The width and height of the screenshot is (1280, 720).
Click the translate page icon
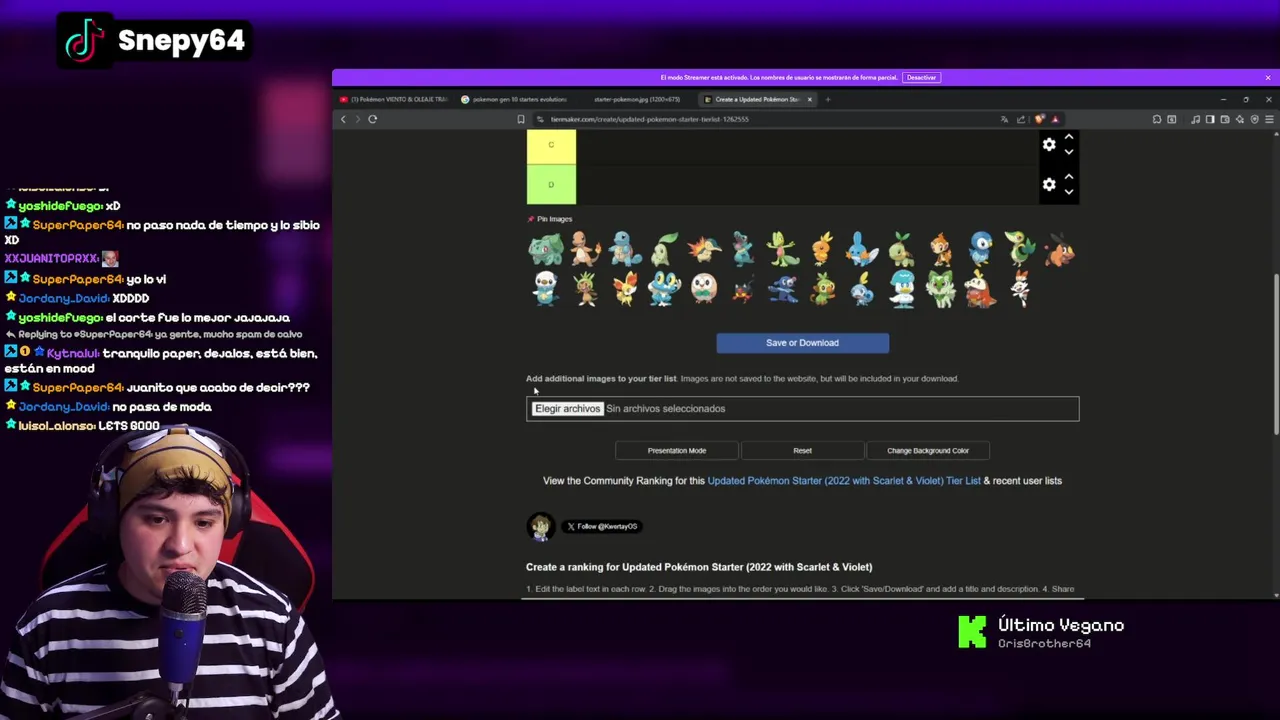pyautogui.click(x=1004, y=119)
